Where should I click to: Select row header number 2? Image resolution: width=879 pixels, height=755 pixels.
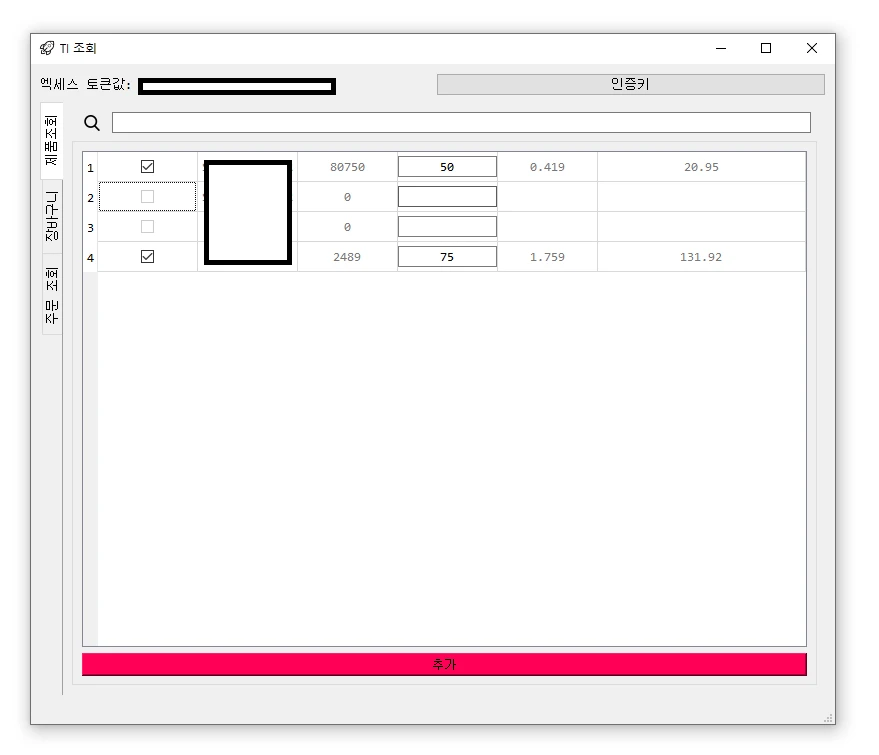(90, 197)
